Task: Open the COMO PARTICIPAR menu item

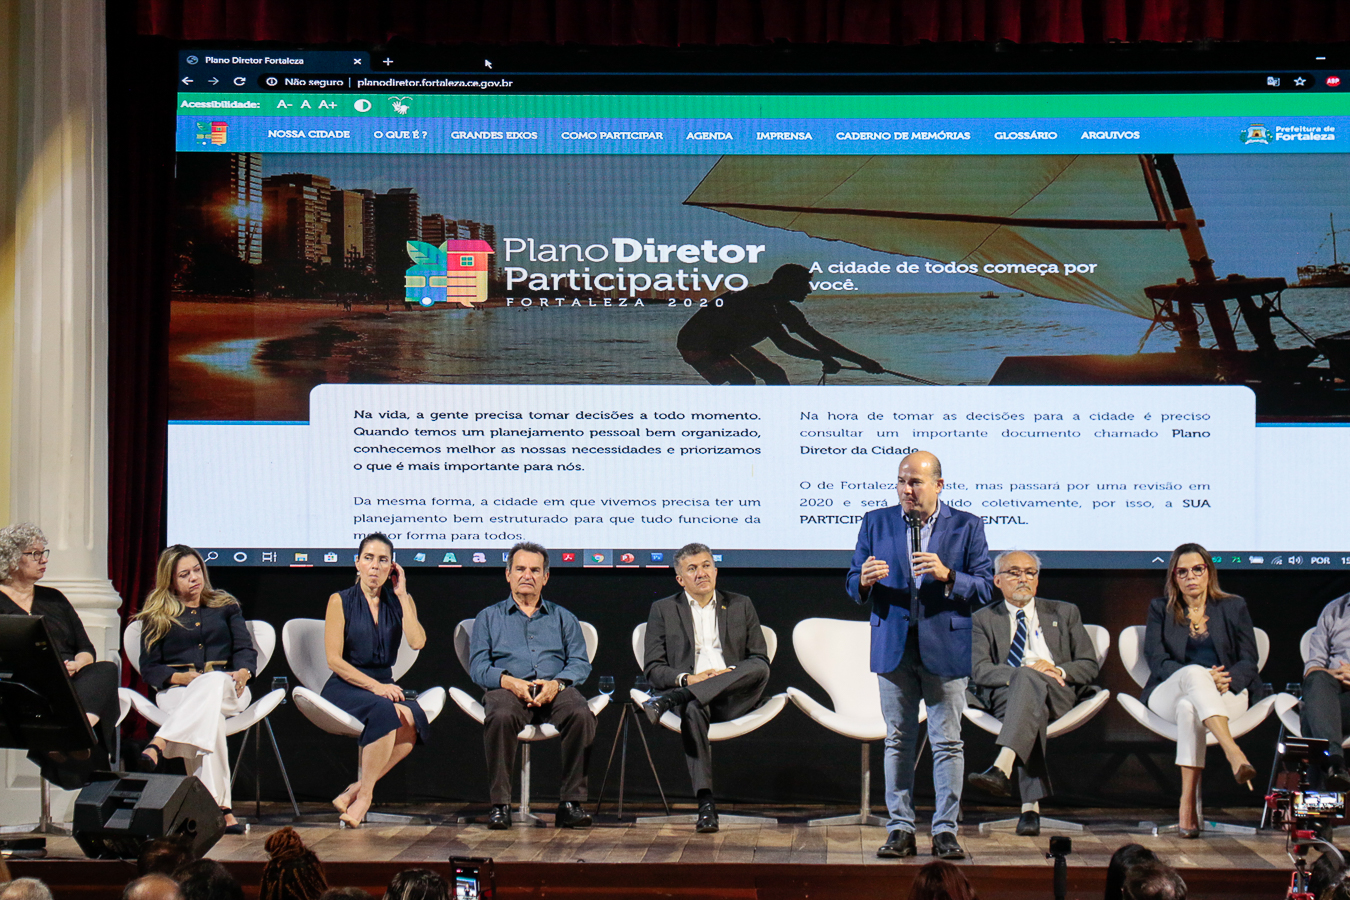Action: point(612,135)
